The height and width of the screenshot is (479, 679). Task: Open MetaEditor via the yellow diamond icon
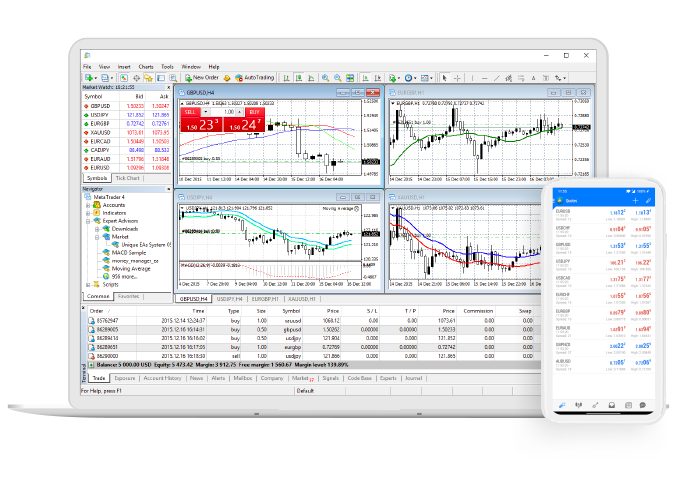point(227,78)
